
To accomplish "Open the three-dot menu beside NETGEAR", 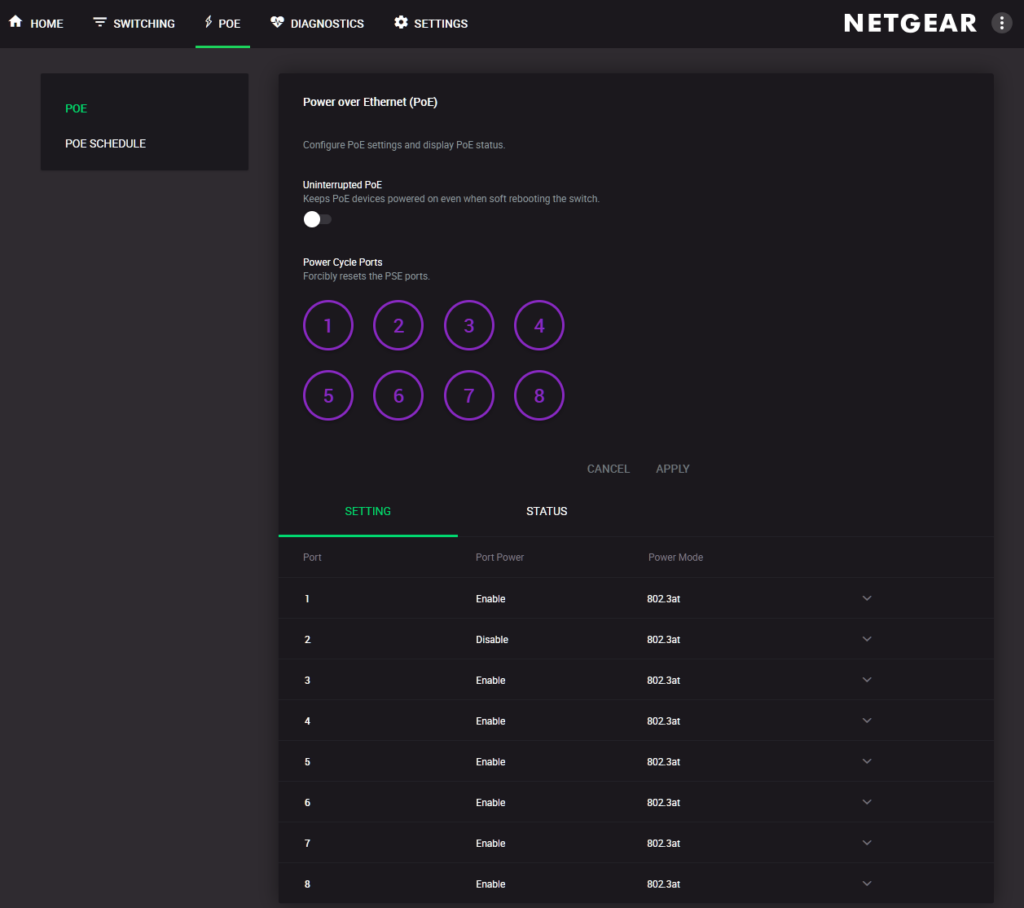I will coord(1001,23).
